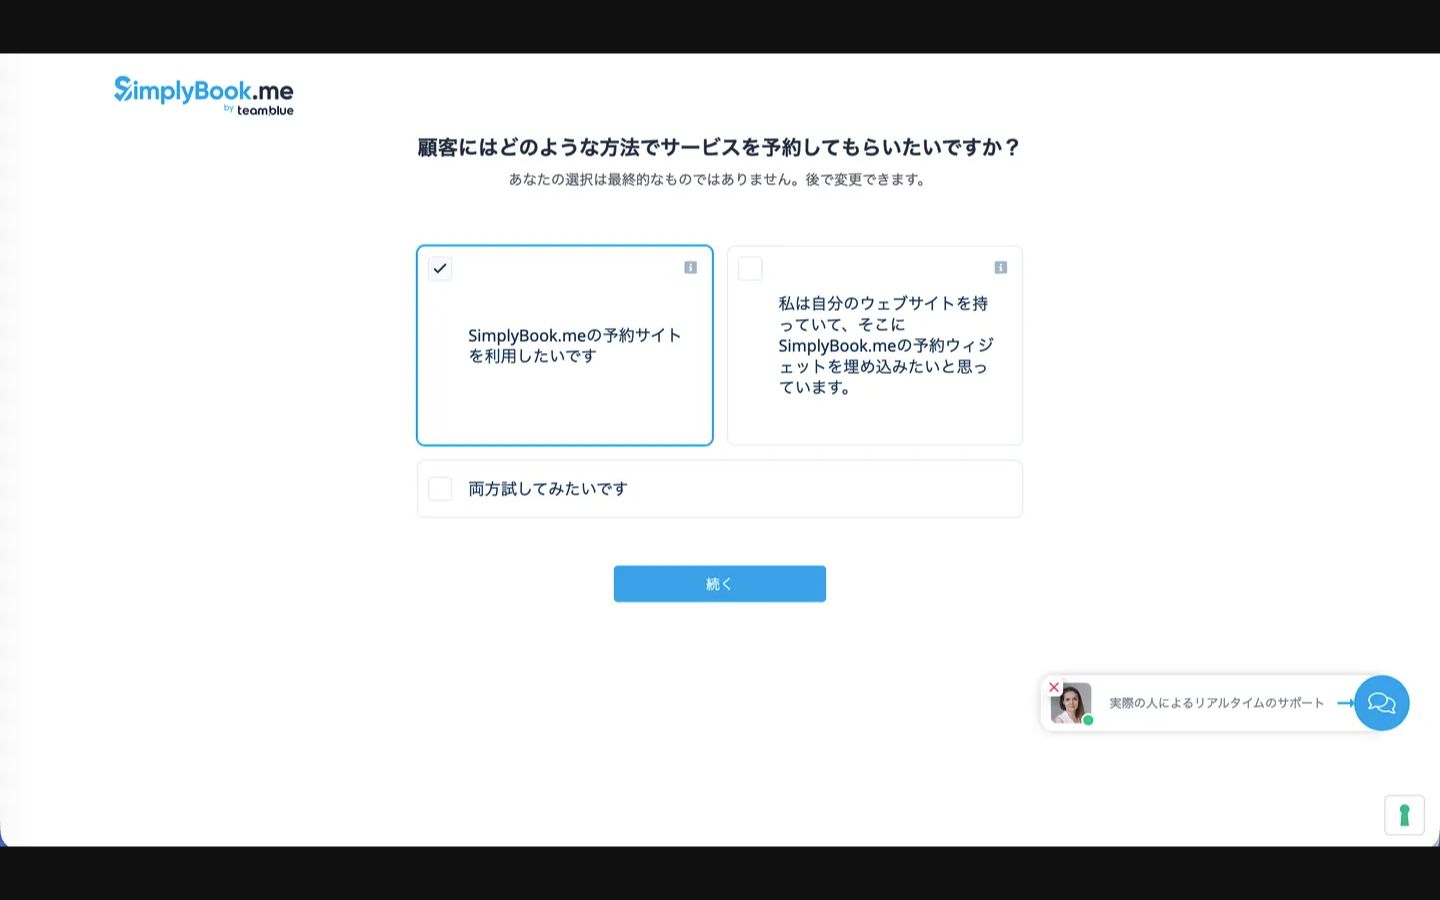Click the green keyhole privacy icon
The height and width of the screenshot is (900, 1440).
click(x=1404, y=815)
